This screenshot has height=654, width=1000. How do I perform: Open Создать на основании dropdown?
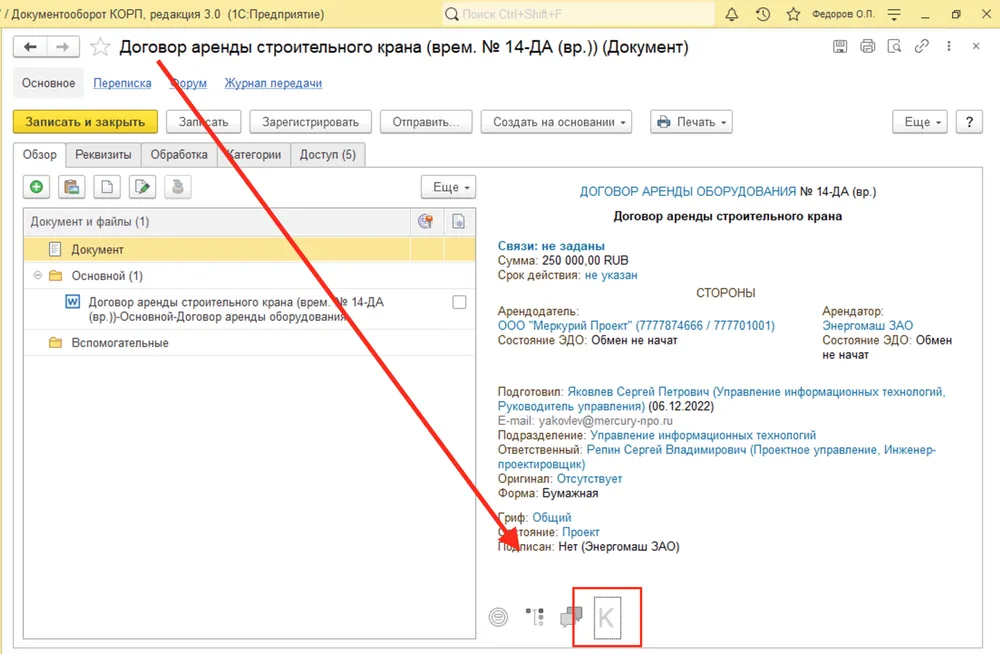(x=556, y=122)
